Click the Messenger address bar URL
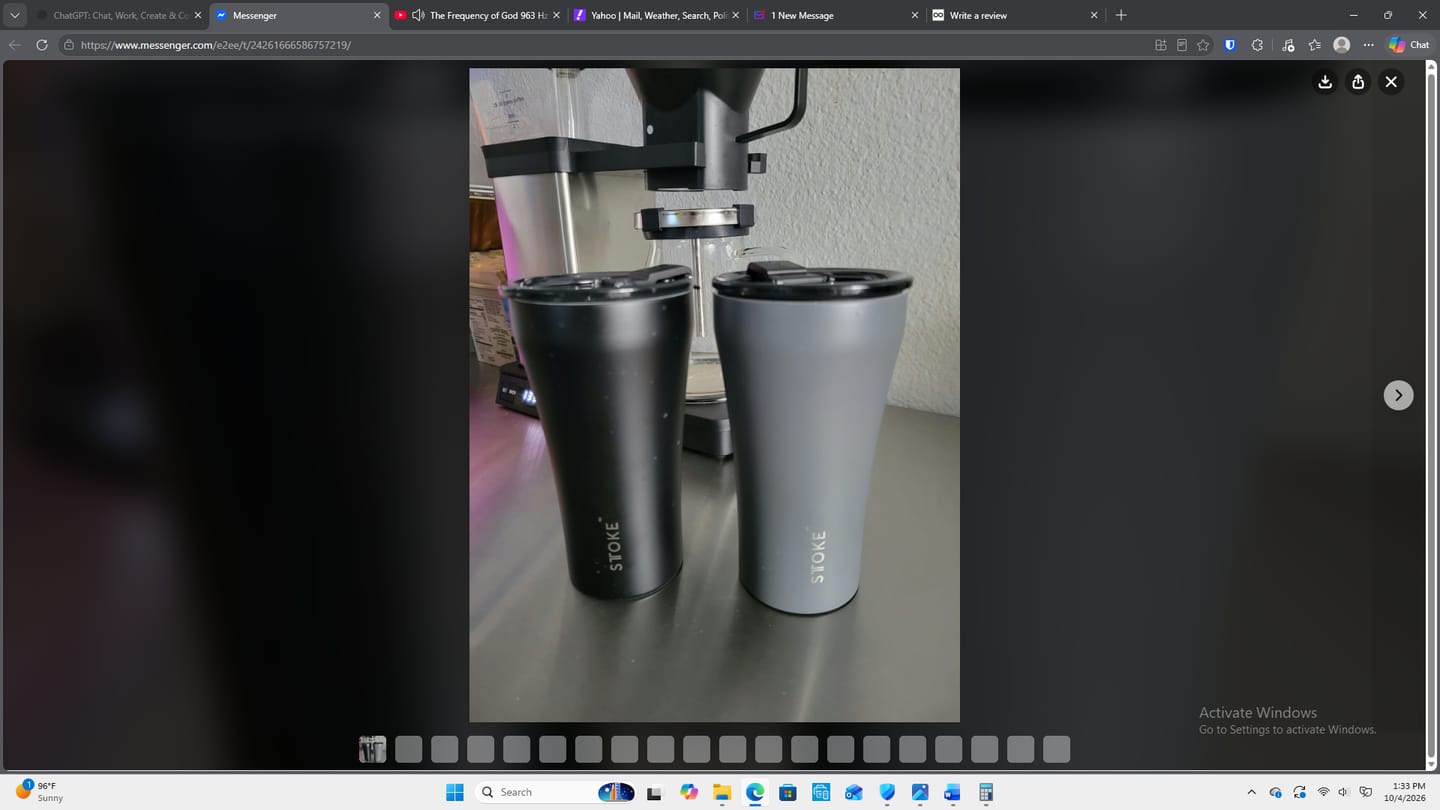This screenshot has height=810, width=1440. point(215,45)
